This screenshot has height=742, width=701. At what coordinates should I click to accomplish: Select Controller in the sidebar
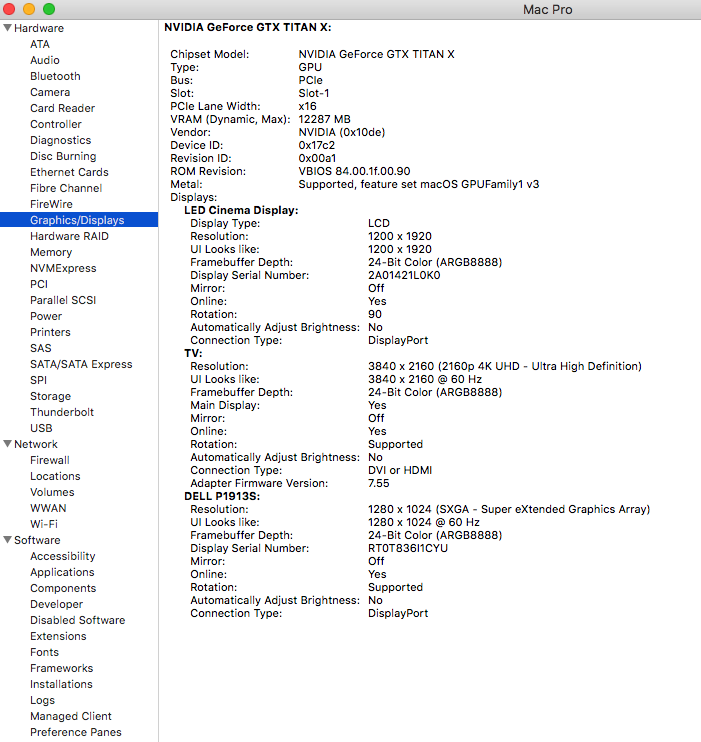pyautogui.click(x=56, y=124)
